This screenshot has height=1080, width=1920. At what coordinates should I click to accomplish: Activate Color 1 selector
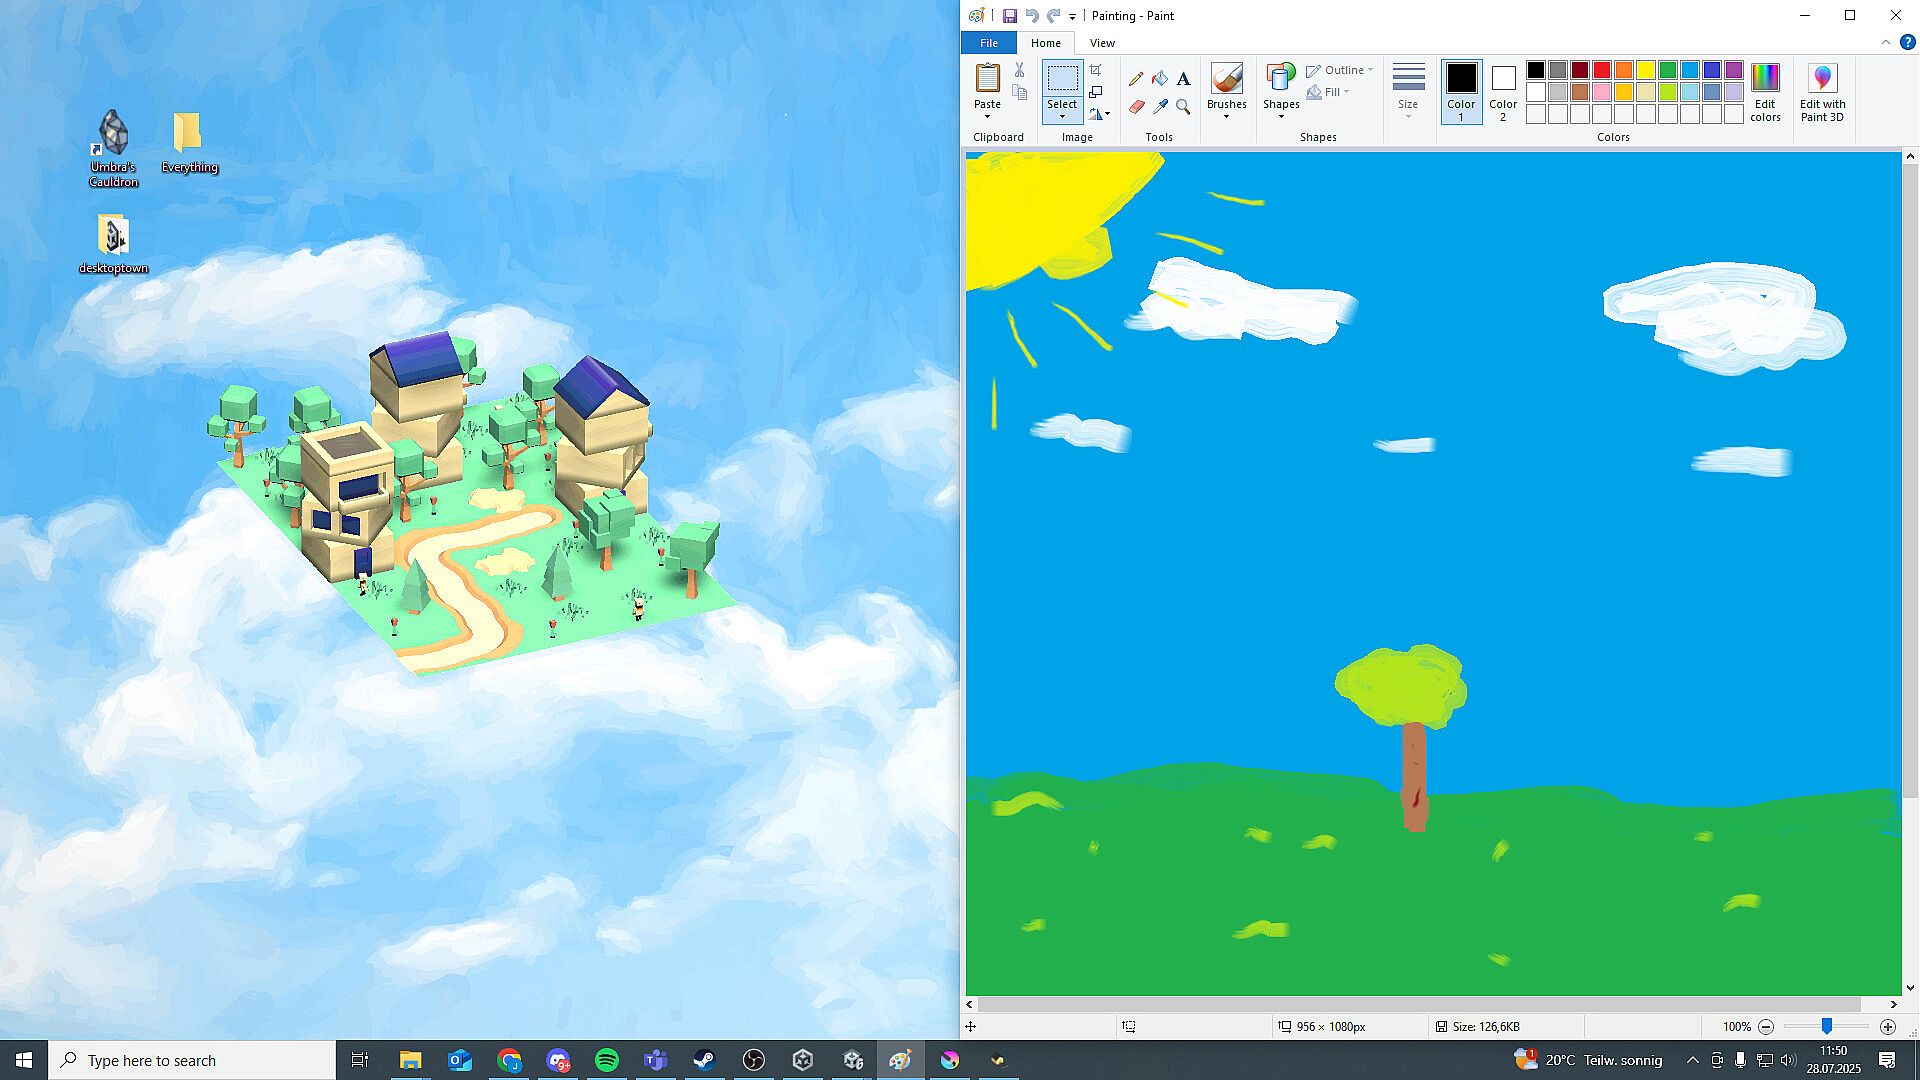click(x=1461, y=91)
